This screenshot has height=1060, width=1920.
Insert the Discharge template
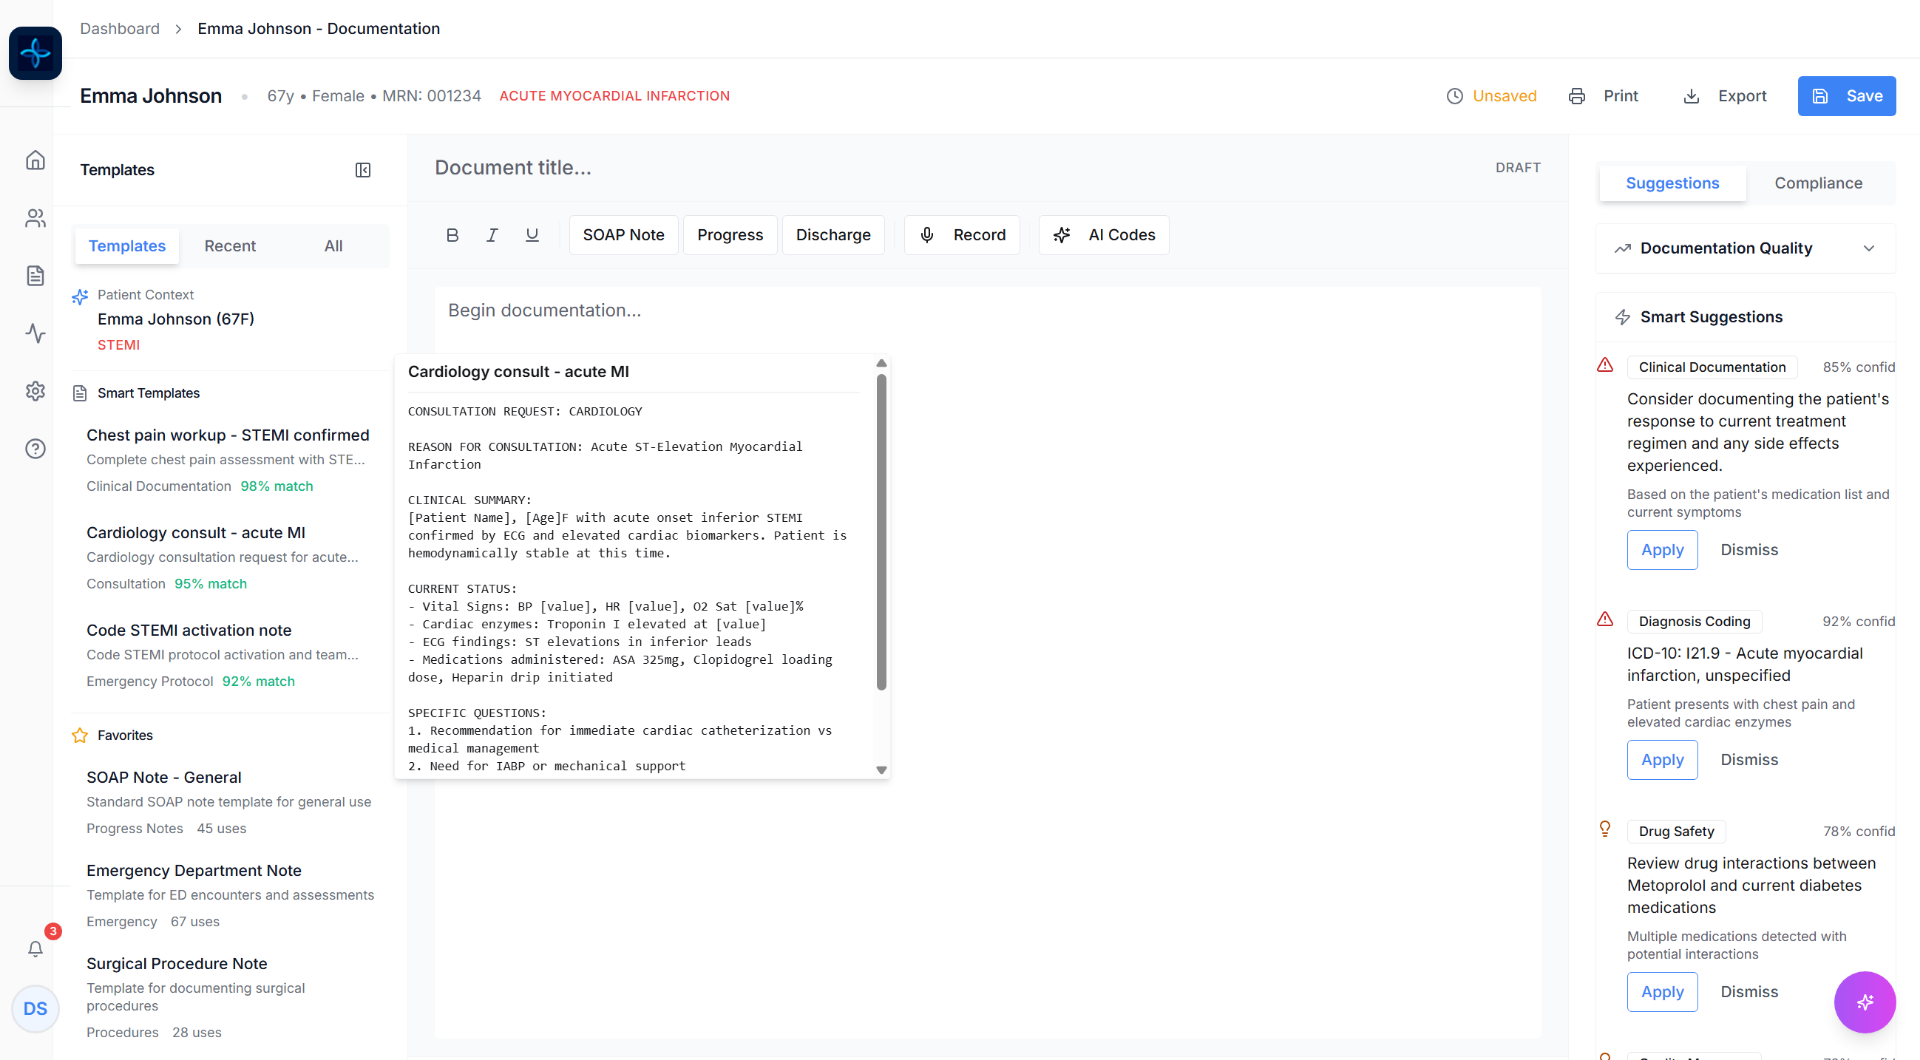point(833,235)
